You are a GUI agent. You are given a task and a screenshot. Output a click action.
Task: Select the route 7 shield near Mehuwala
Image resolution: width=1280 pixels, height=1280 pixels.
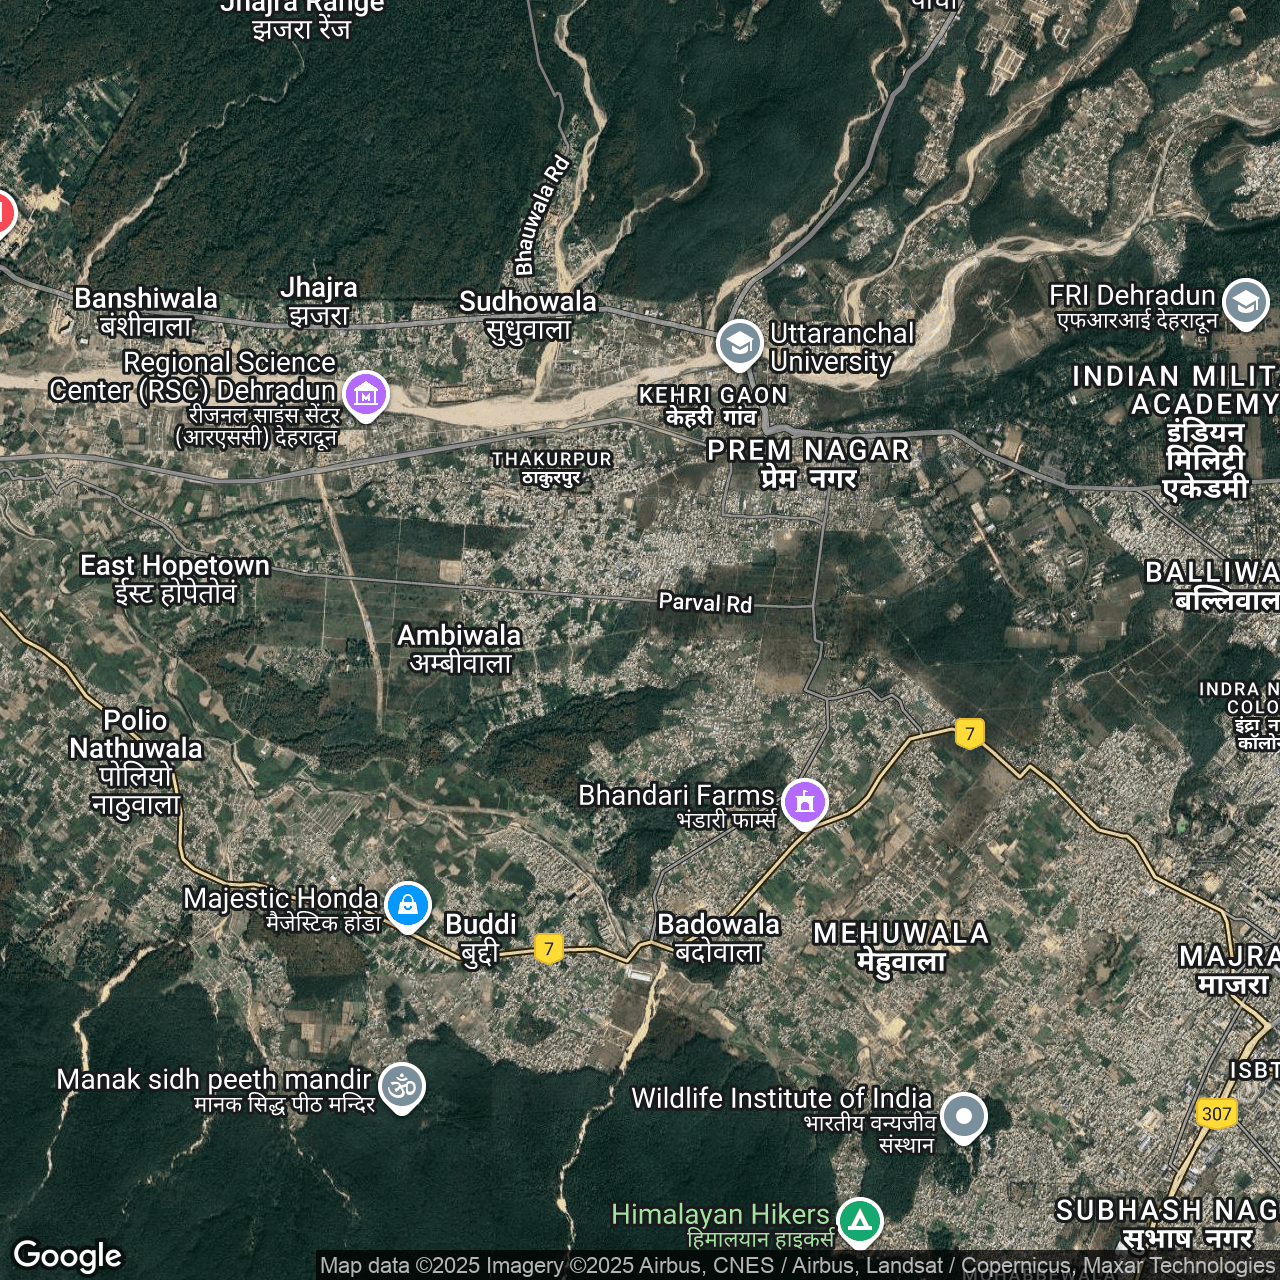click(x=969, y=733)
